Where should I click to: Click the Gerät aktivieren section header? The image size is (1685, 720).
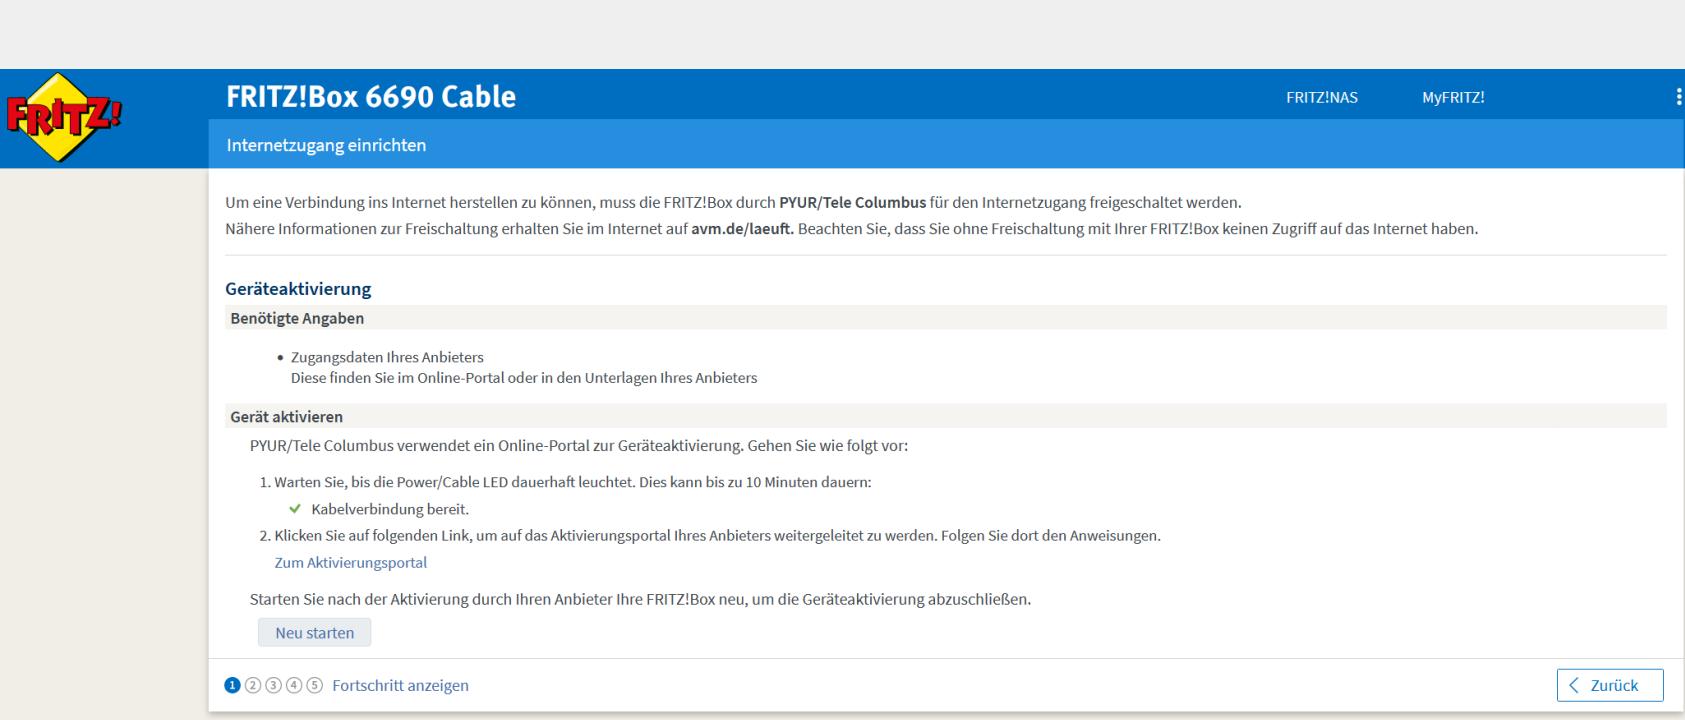[286, 416]
